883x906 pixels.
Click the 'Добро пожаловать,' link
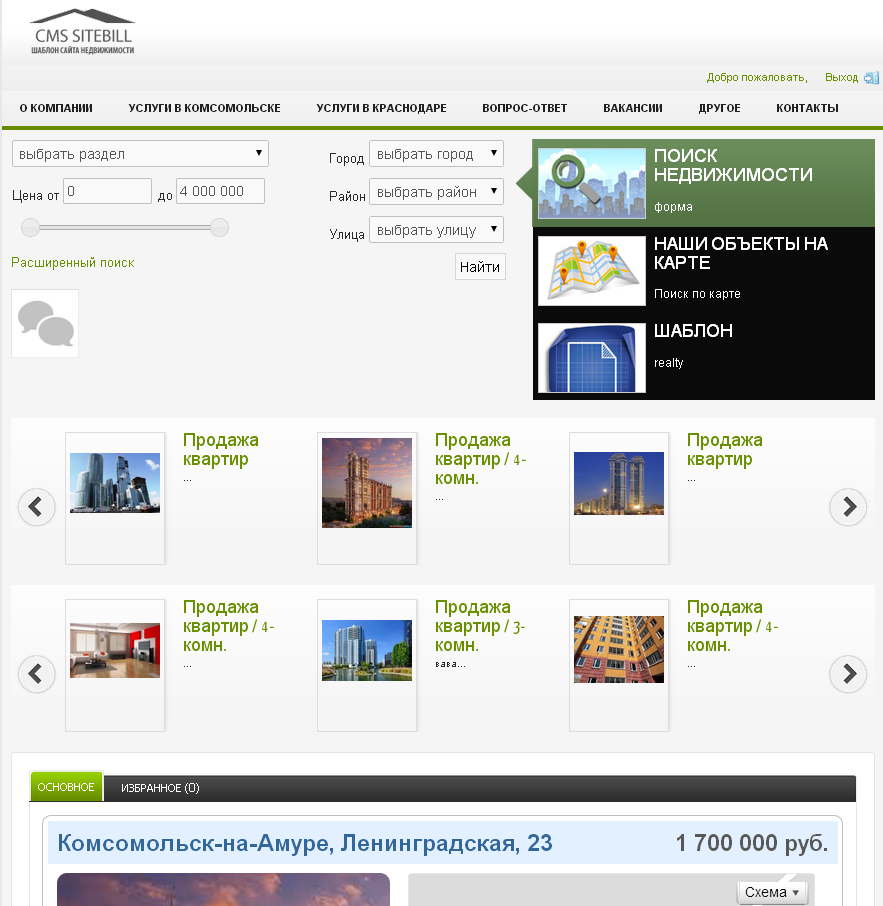757,77
